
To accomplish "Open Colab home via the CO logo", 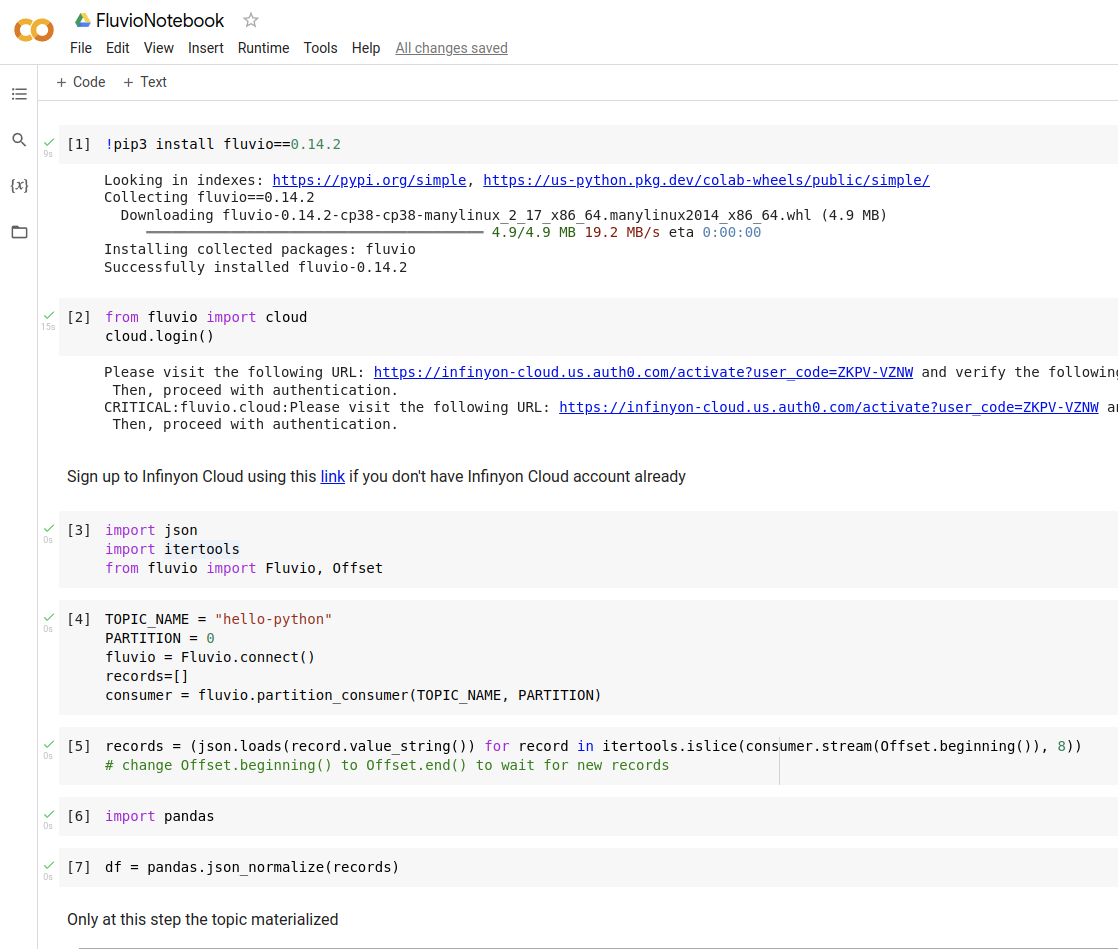I will [x=33, y=31].
